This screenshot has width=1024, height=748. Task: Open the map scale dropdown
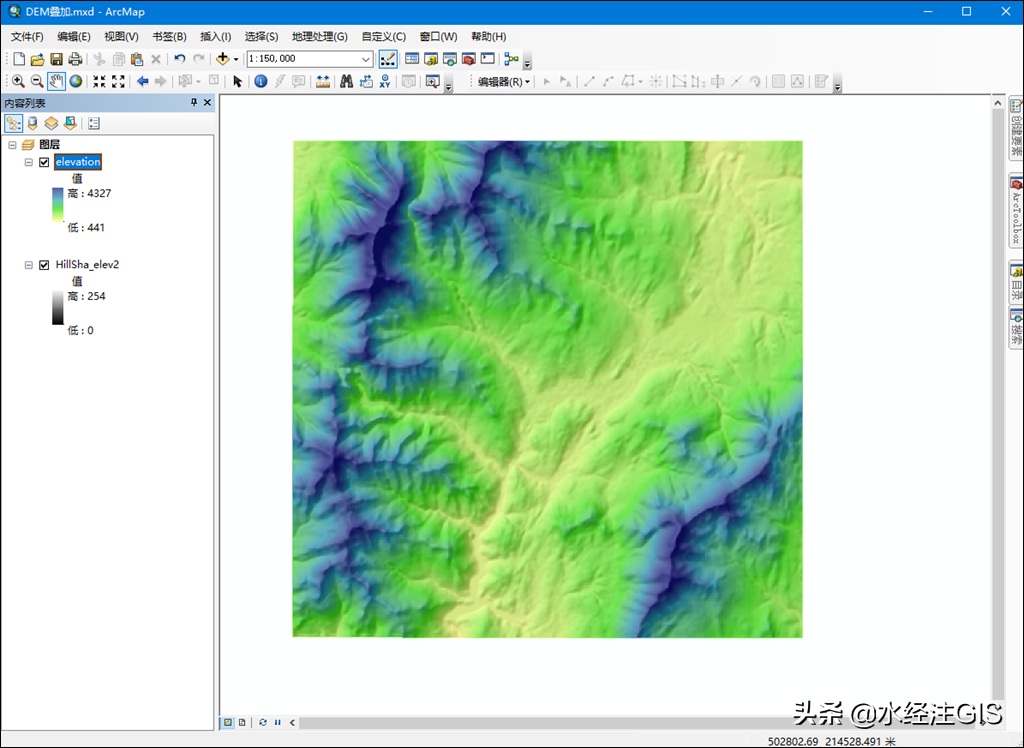coord(366,59)
